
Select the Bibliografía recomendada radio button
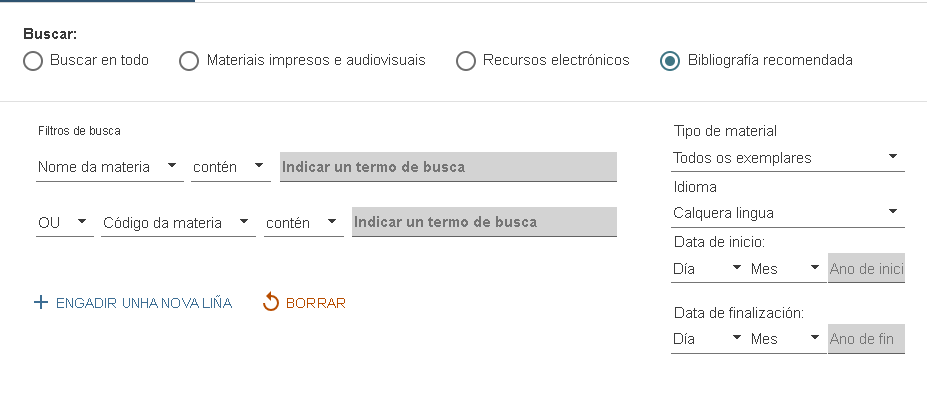point(670,61)
